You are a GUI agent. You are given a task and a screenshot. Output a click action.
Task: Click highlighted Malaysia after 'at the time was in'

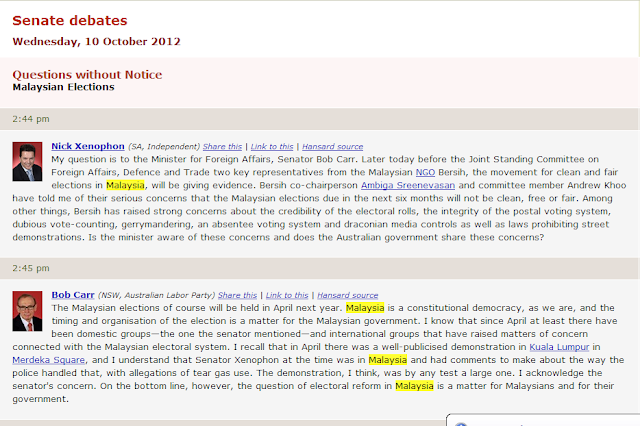pyautogui.click(x=388, y=360)
